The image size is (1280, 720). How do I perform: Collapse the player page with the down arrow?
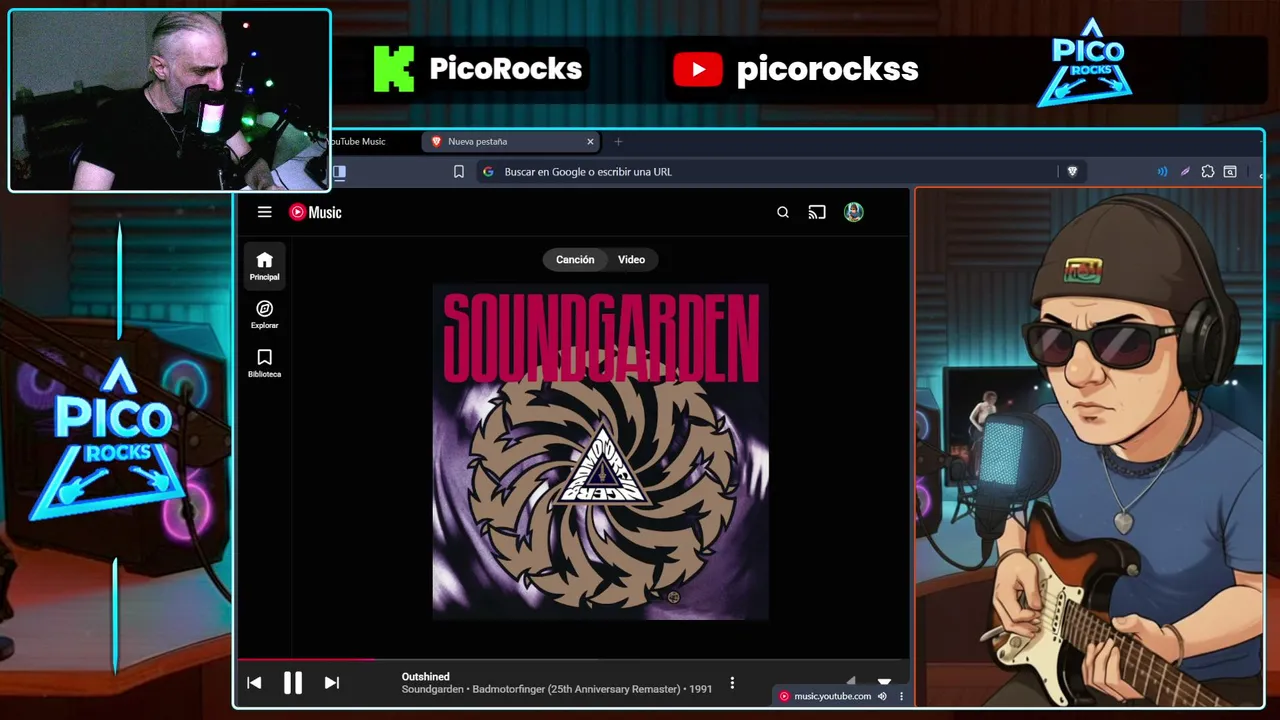click(x=884, y=681)
